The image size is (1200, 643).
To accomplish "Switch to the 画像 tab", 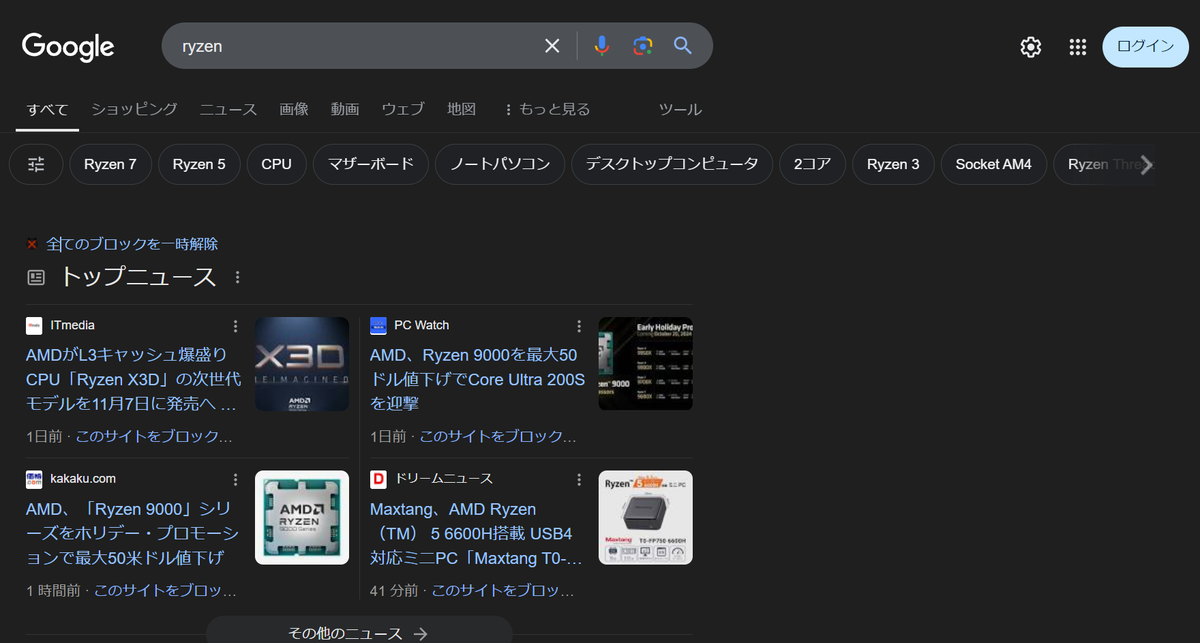I will click(294, 109).
